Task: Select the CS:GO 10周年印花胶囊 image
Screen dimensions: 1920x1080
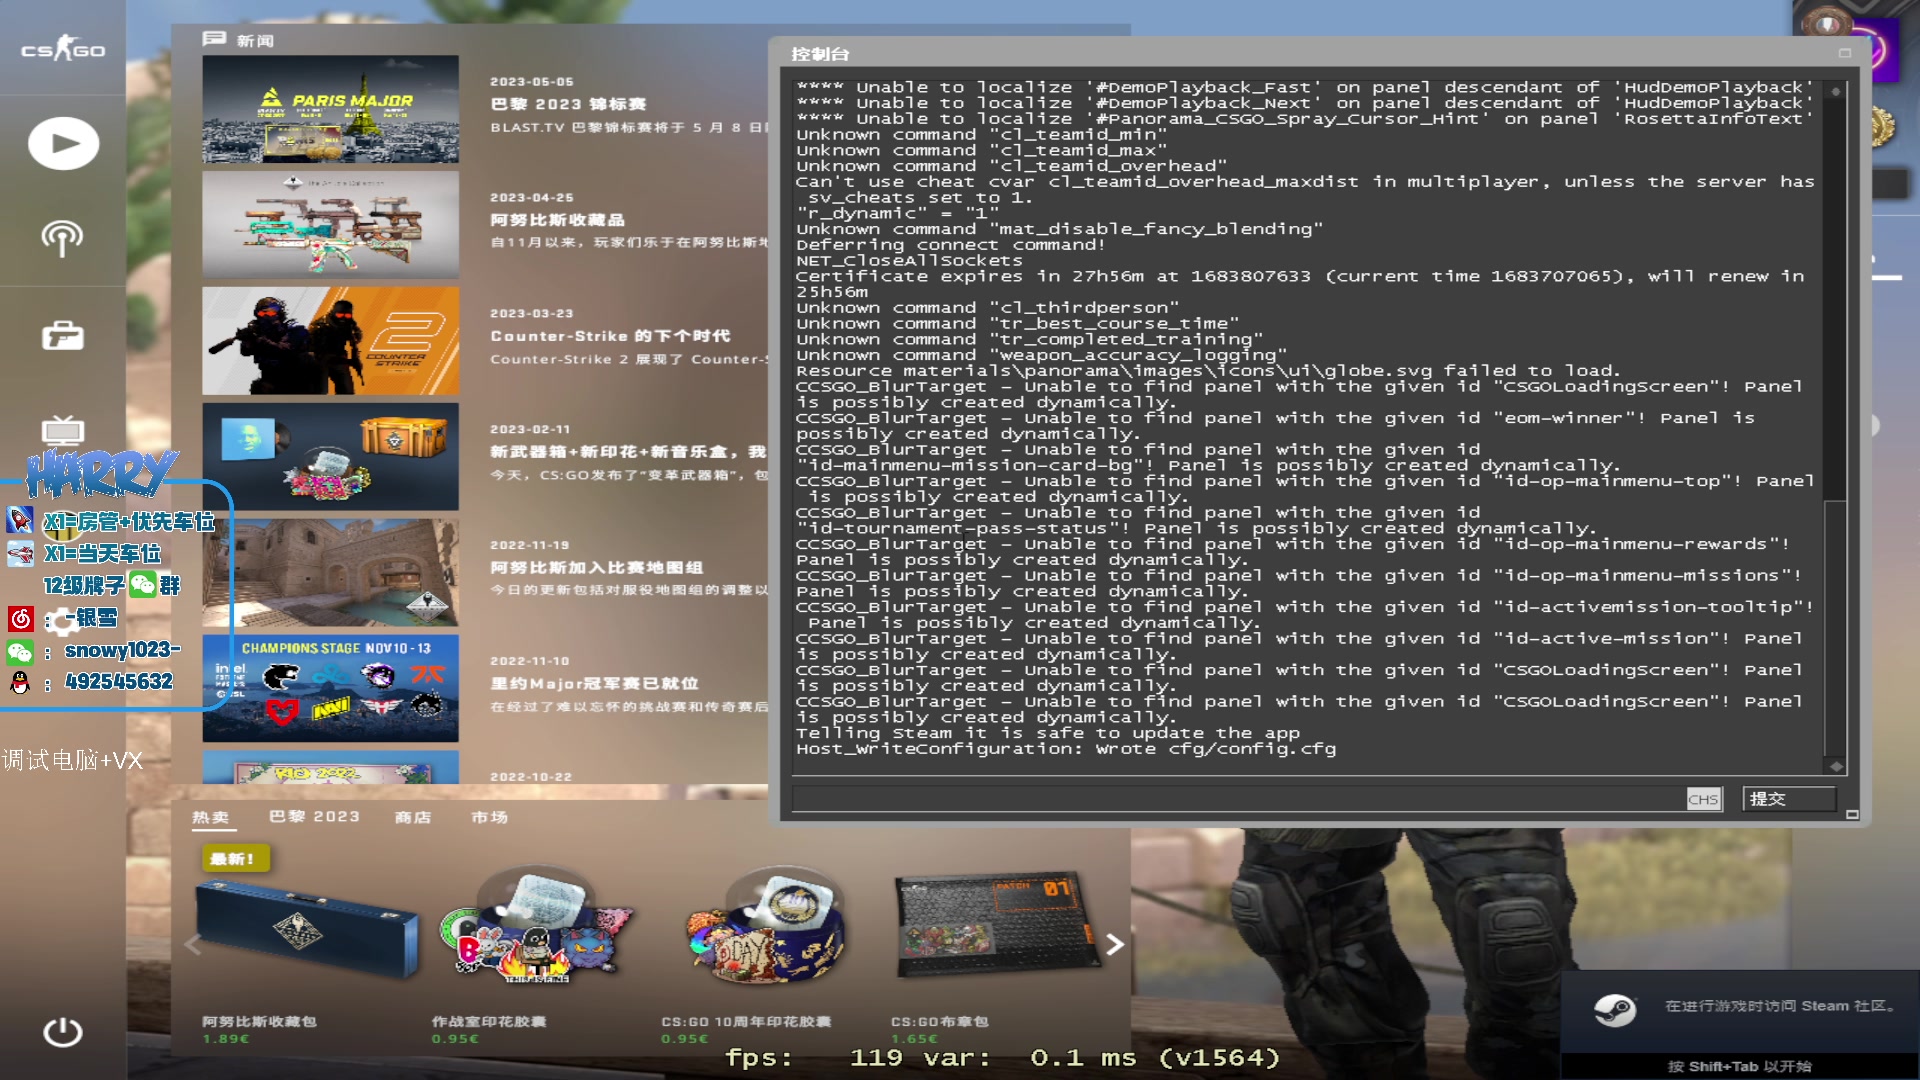Action: click(768, 927)
